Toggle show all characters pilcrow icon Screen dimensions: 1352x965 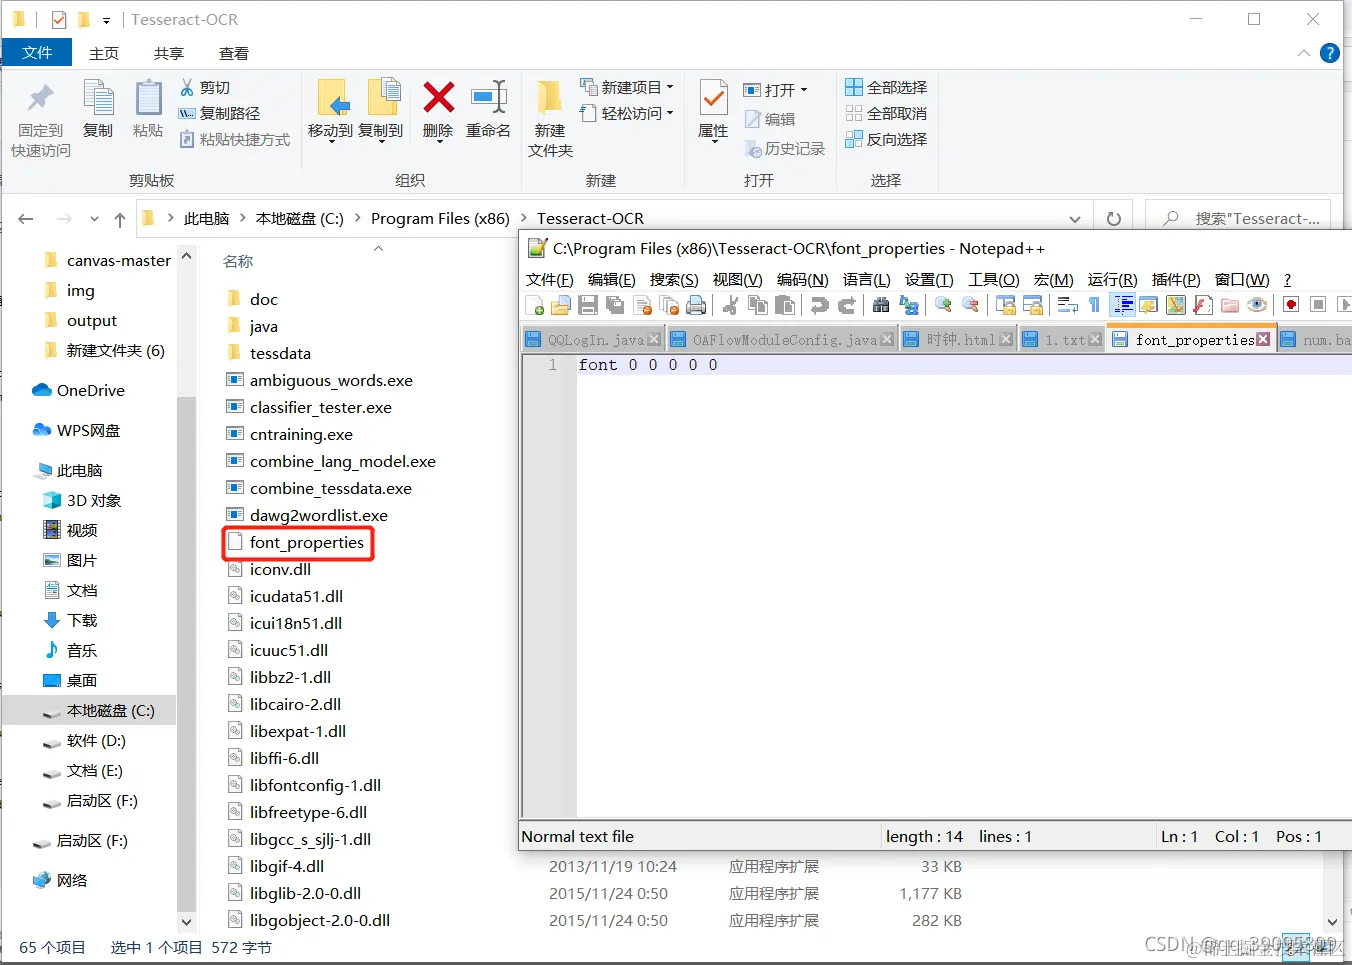[x=1094, y=305]
